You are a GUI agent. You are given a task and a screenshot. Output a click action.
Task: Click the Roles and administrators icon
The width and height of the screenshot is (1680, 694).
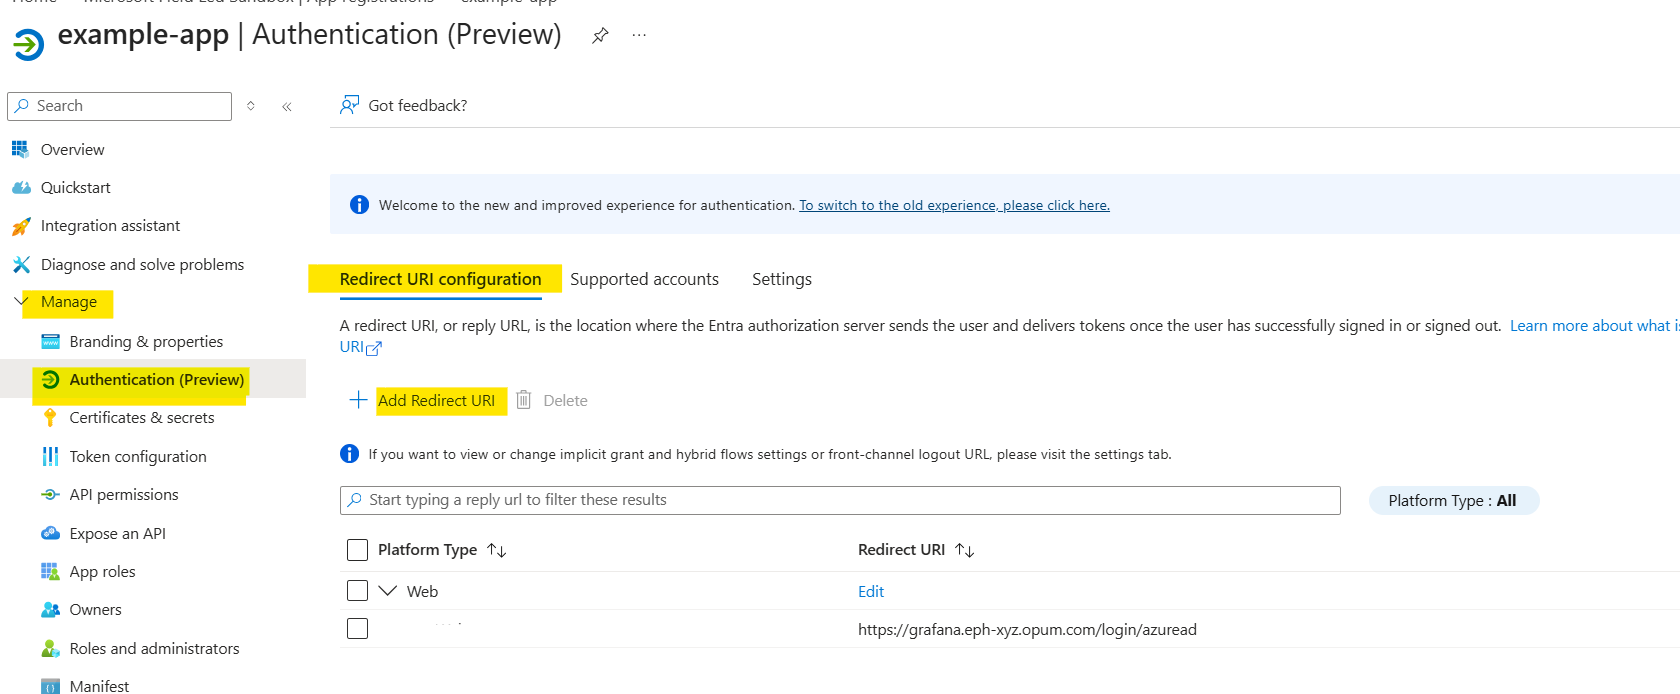point(50,648)
